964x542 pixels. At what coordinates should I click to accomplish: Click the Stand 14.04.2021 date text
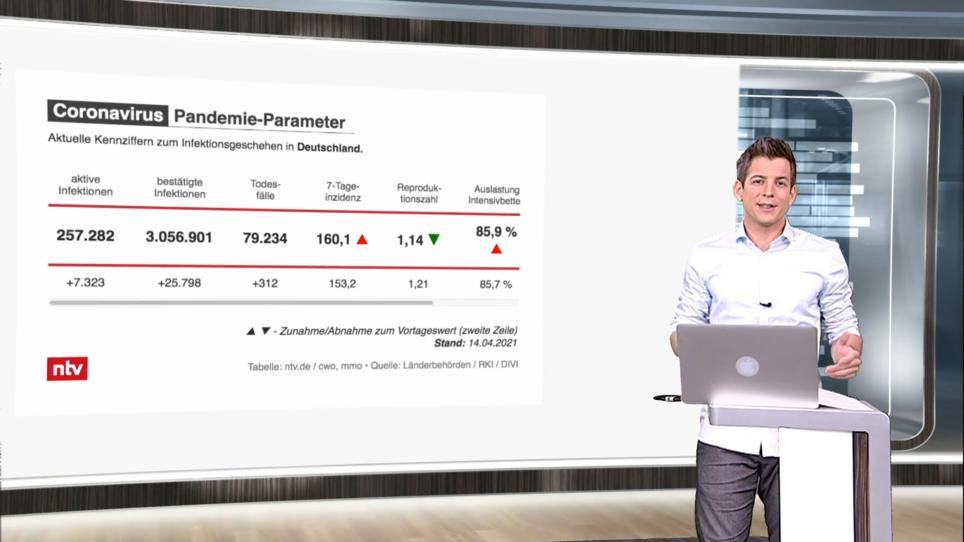(483, 342)
